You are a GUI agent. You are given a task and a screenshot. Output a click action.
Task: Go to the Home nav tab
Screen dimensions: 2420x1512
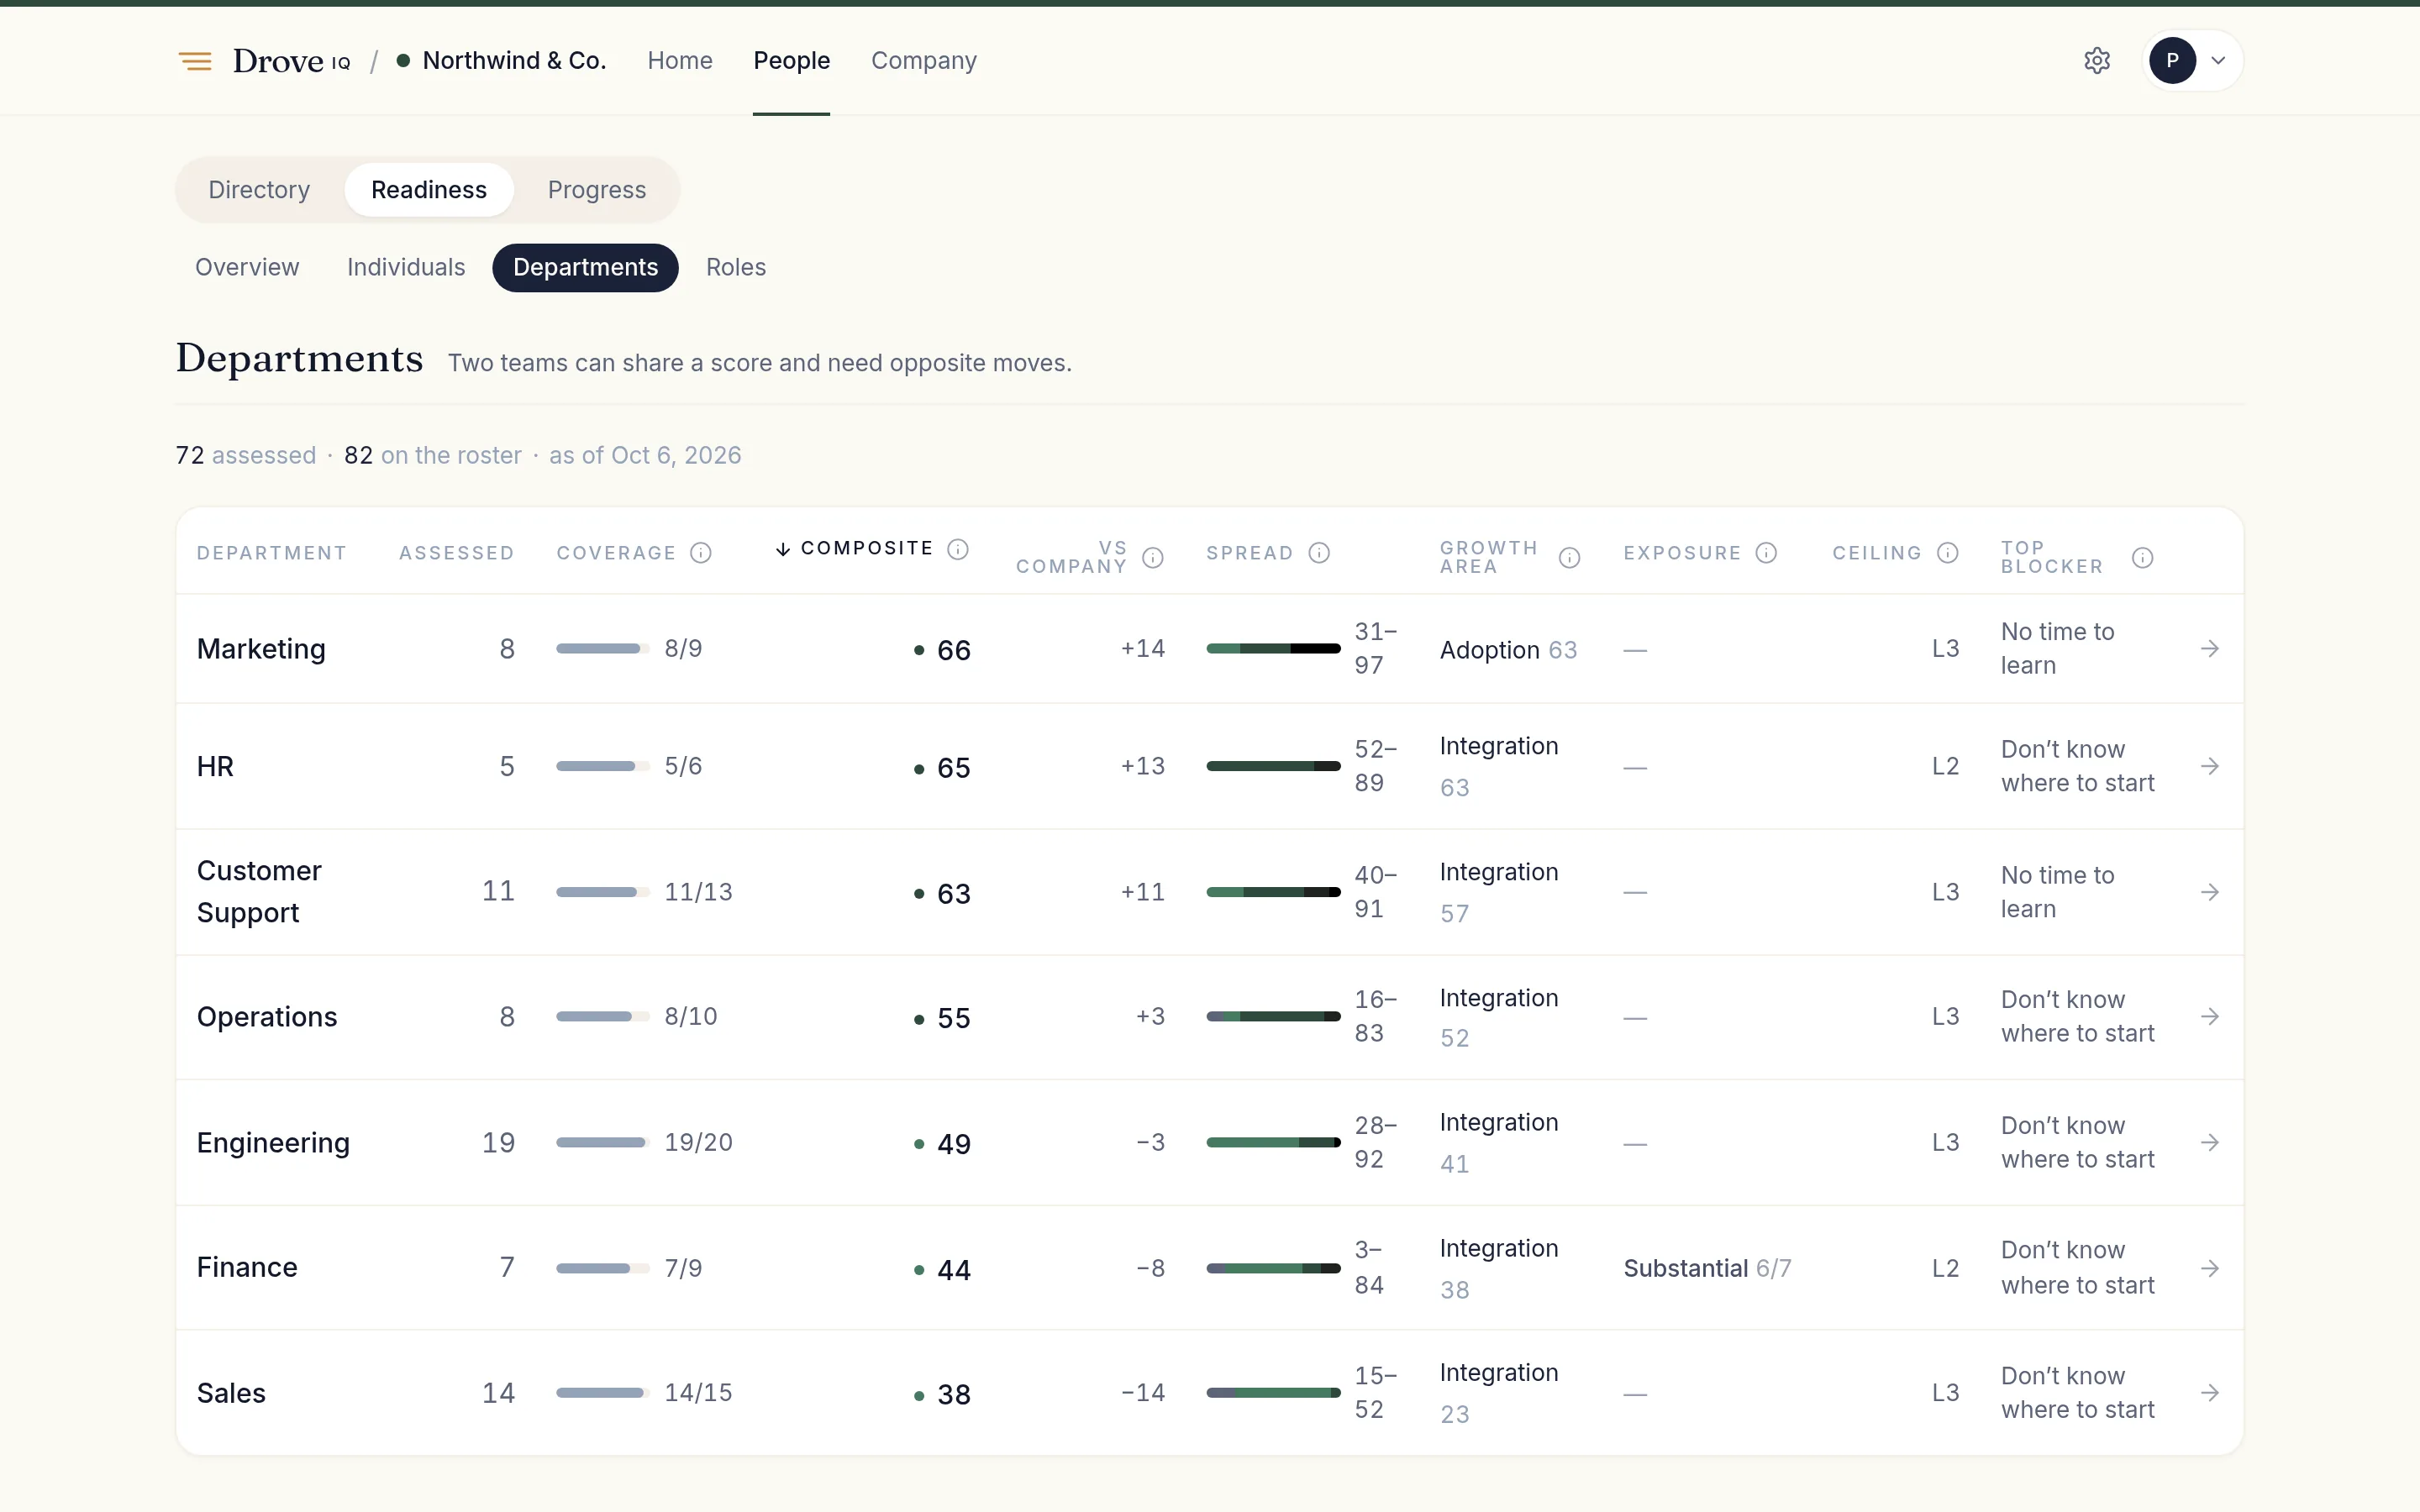pos(680,61)
